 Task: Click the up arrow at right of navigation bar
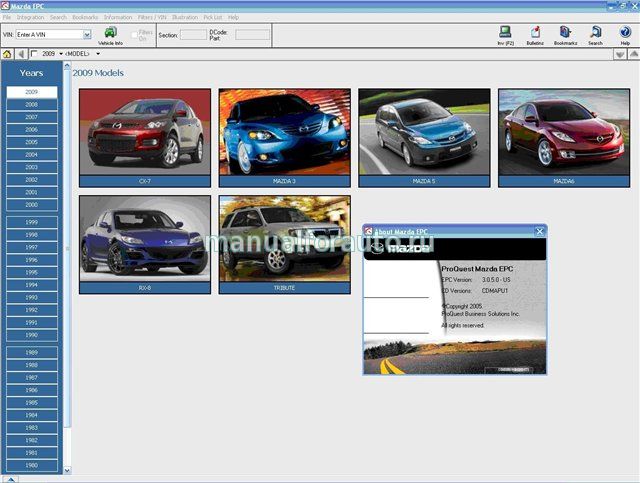click(x=634, y=54)
